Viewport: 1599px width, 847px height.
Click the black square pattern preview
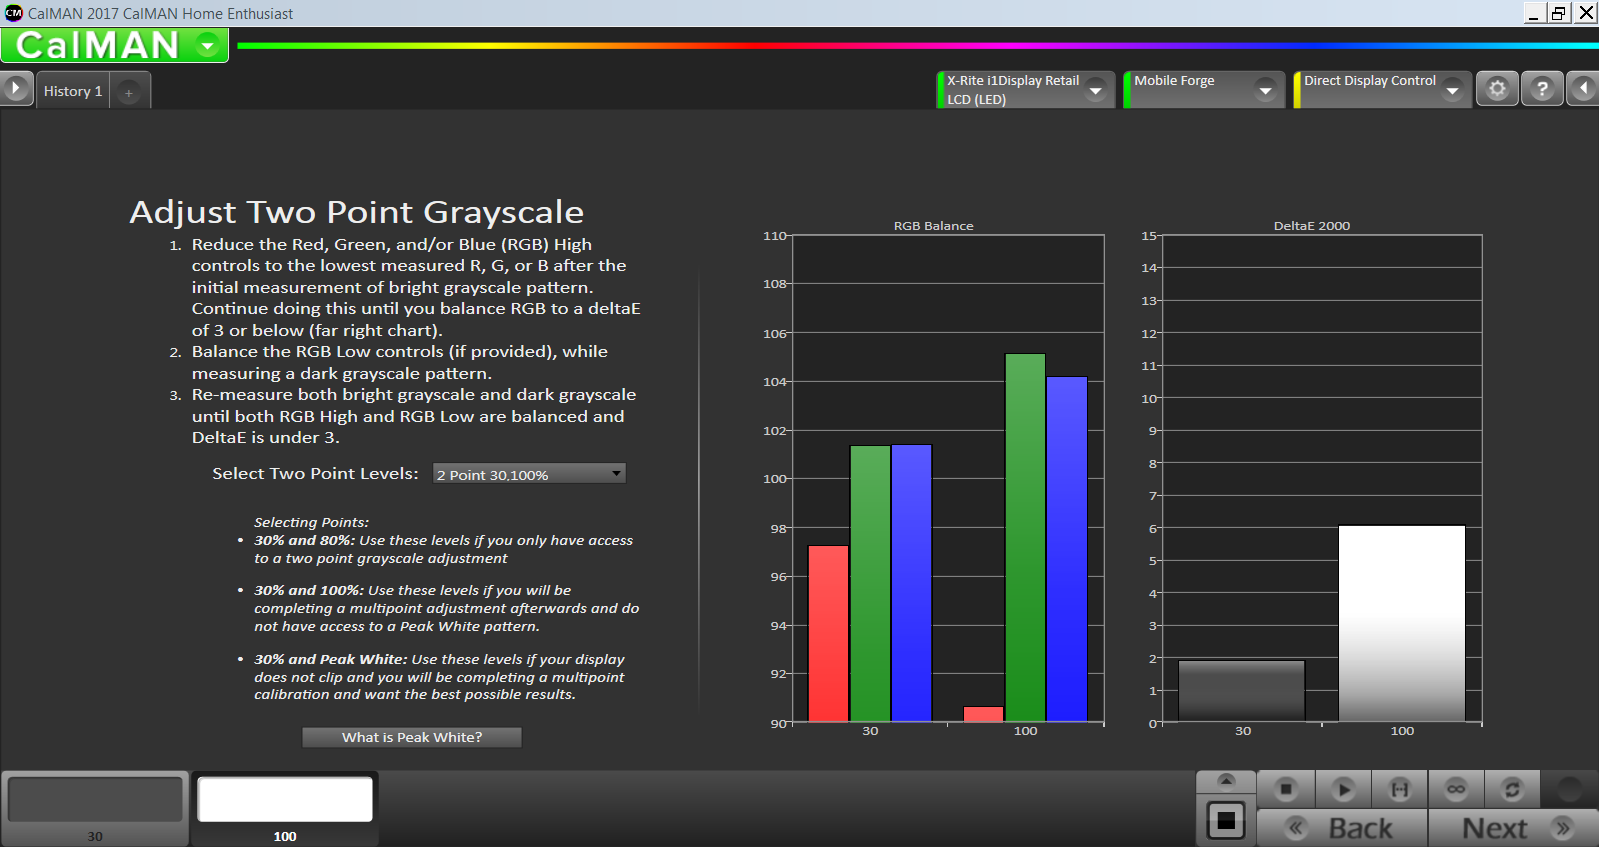click(x=1226, y=821)
